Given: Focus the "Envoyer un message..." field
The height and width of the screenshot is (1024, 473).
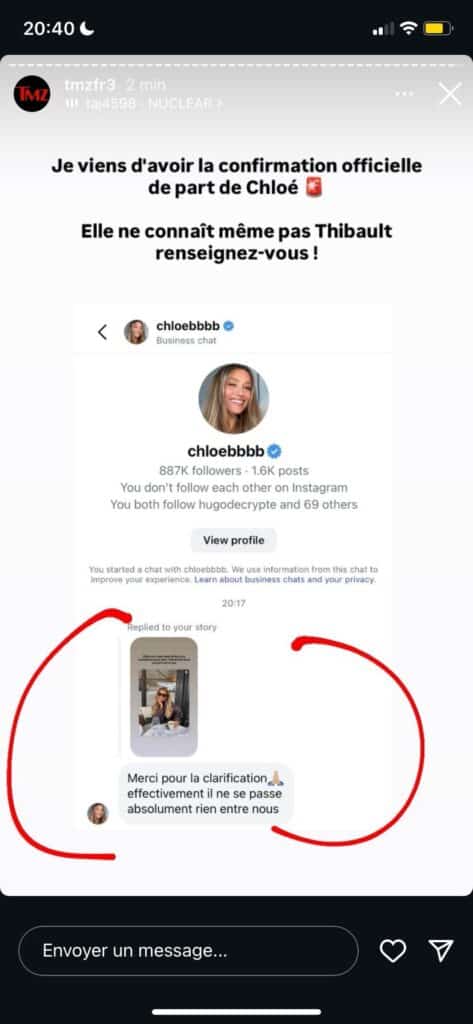Looking at the screenshot, I should [x=188, y=951].
